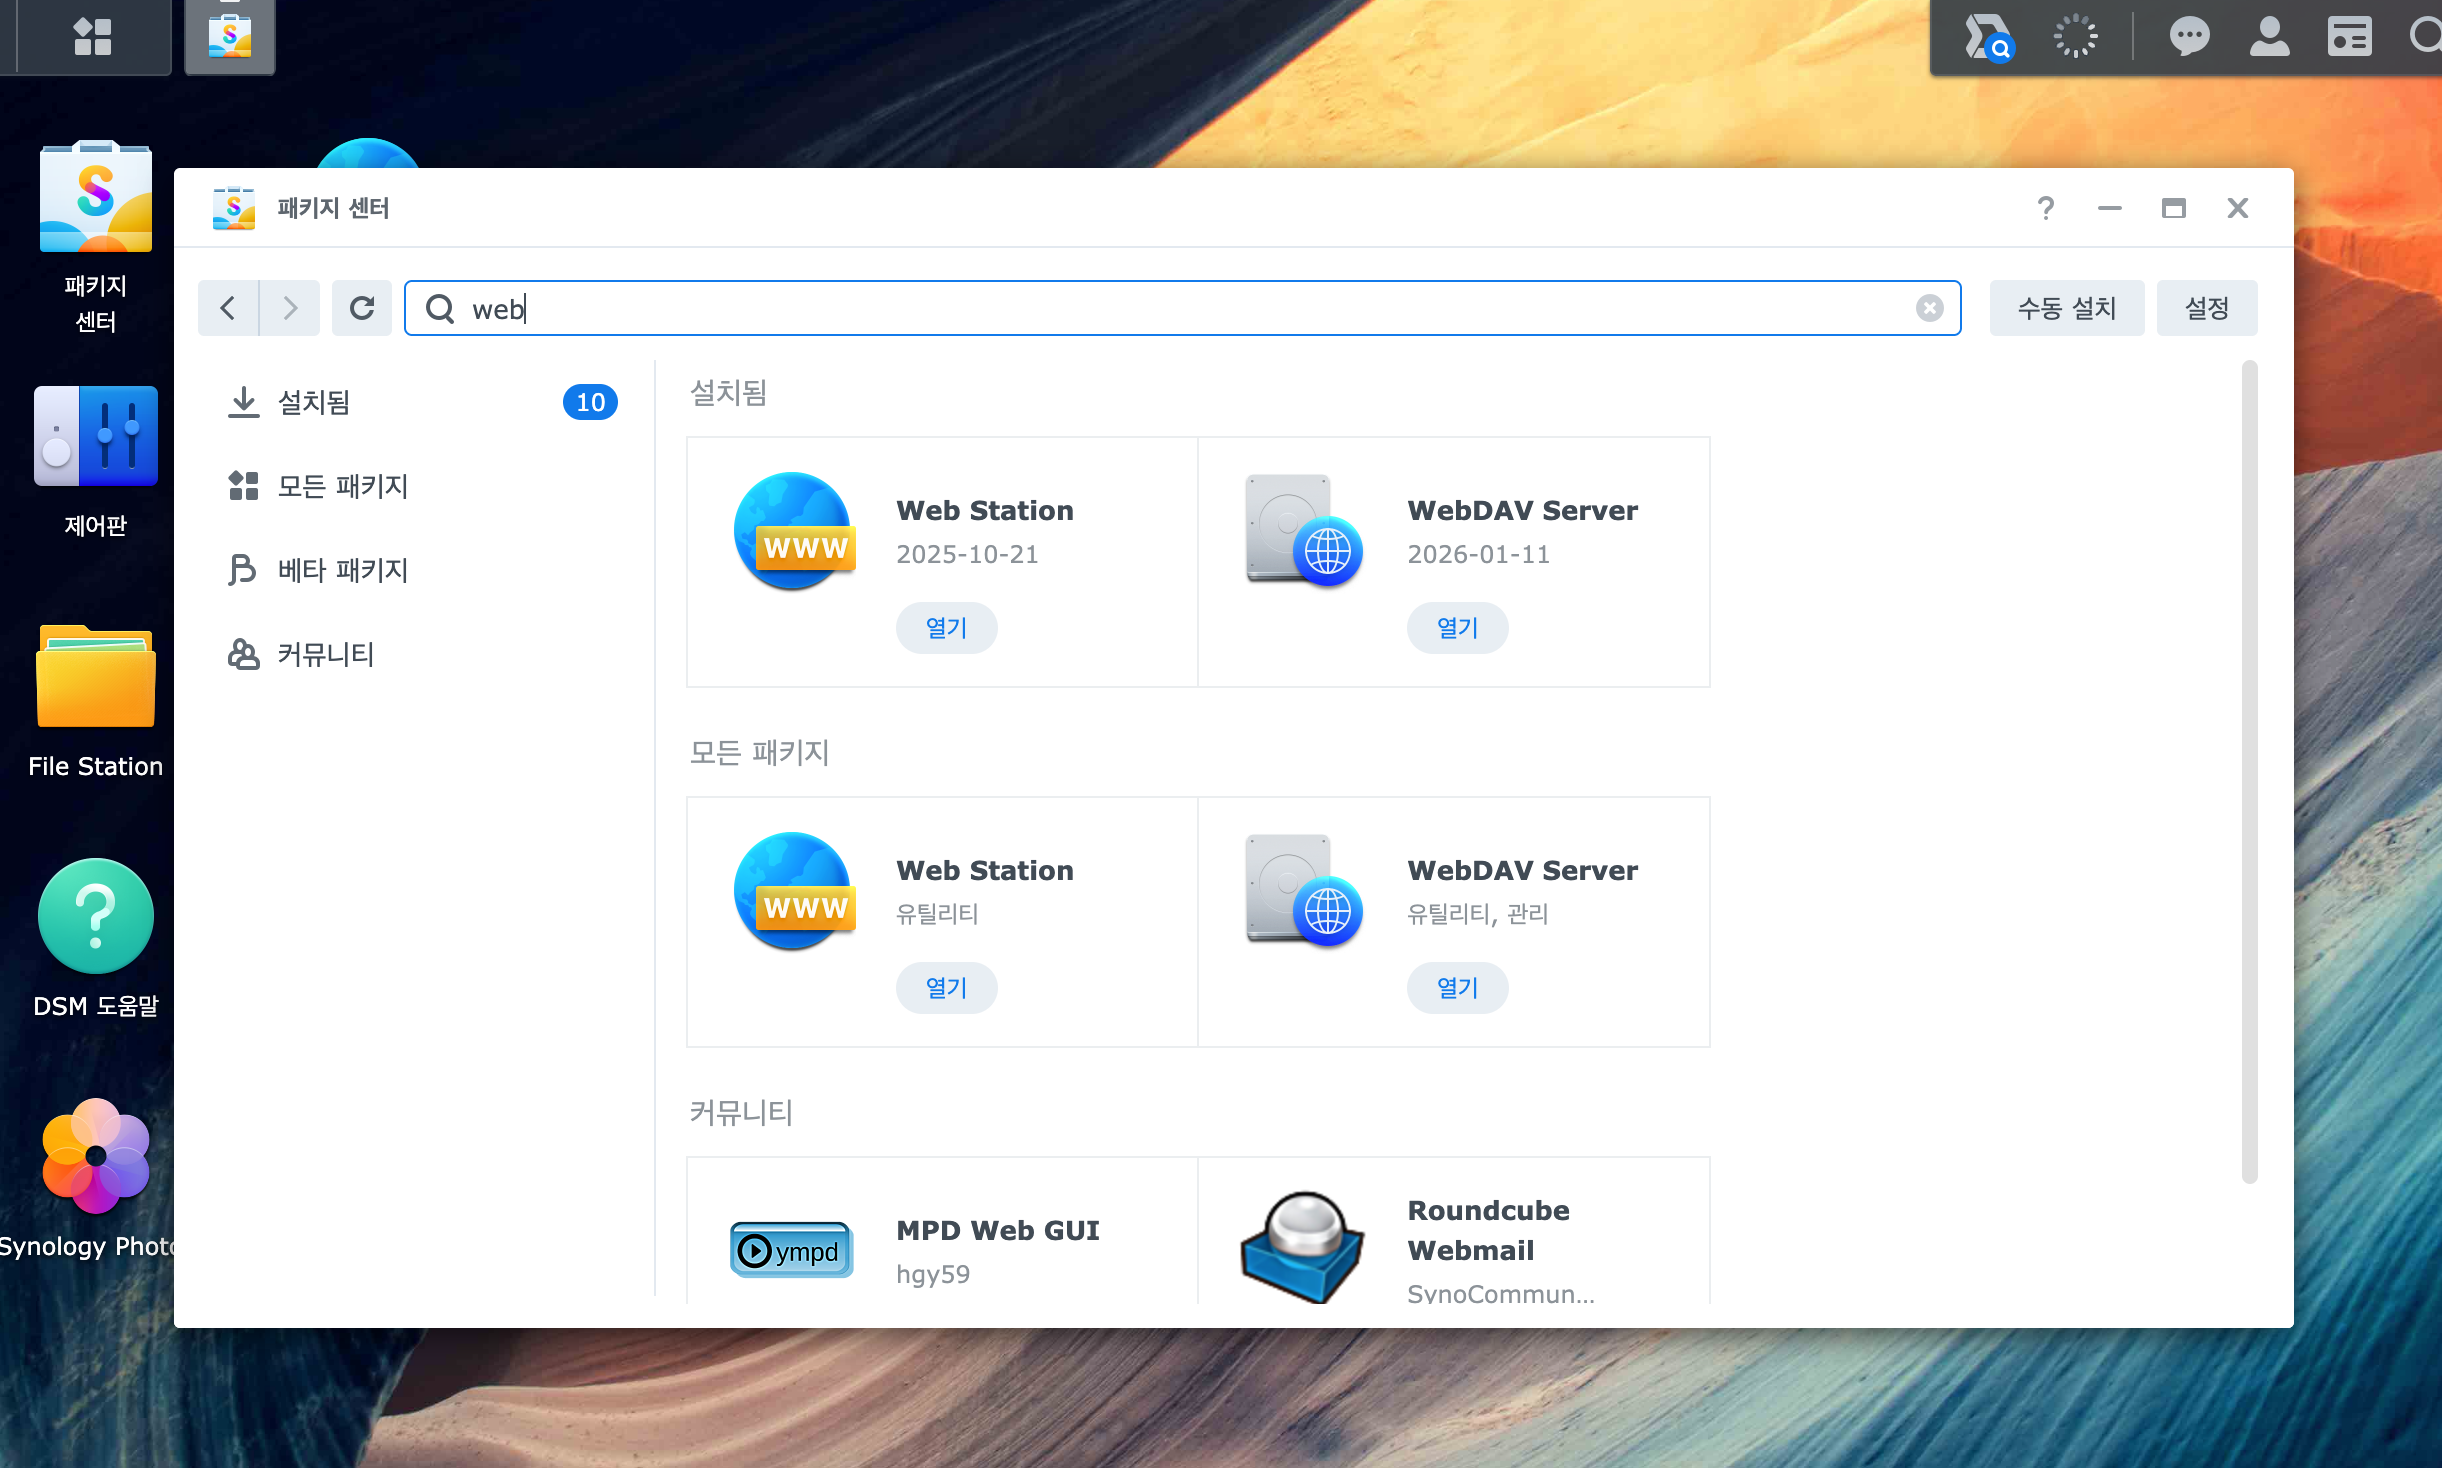Viewport: 2442px width, 1468px height.
Task: Open the Roundcube Webmail package title
Action: coord(1488,1230)
